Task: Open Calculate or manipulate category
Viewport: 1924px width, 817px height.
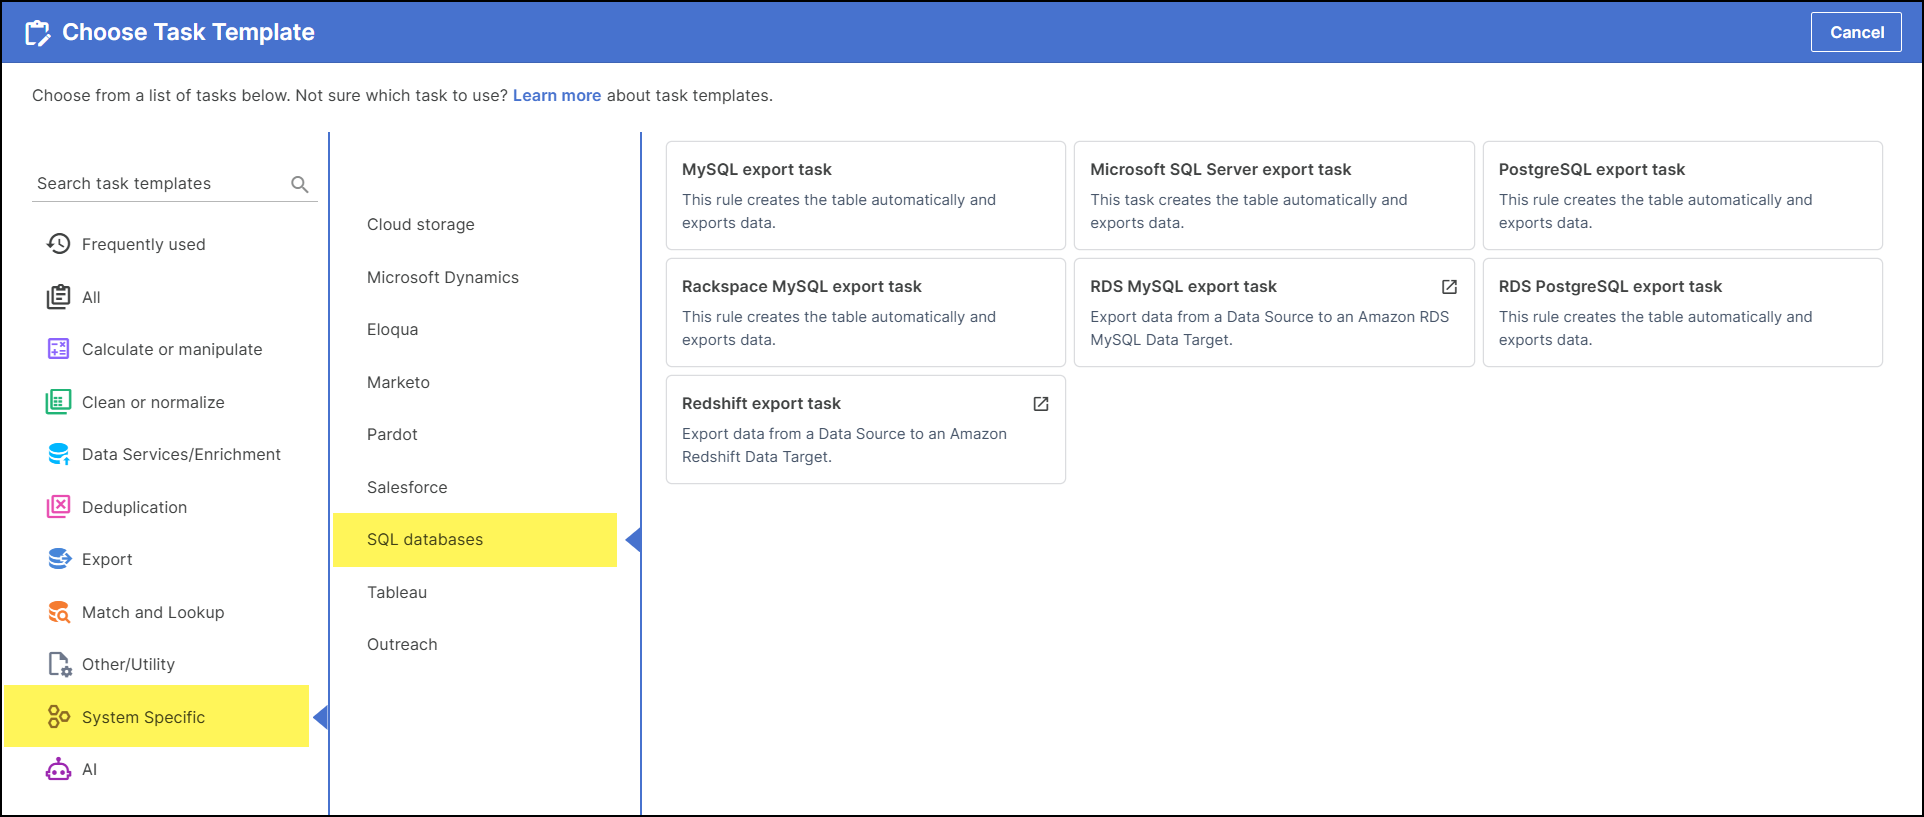Action: (172, 349)
